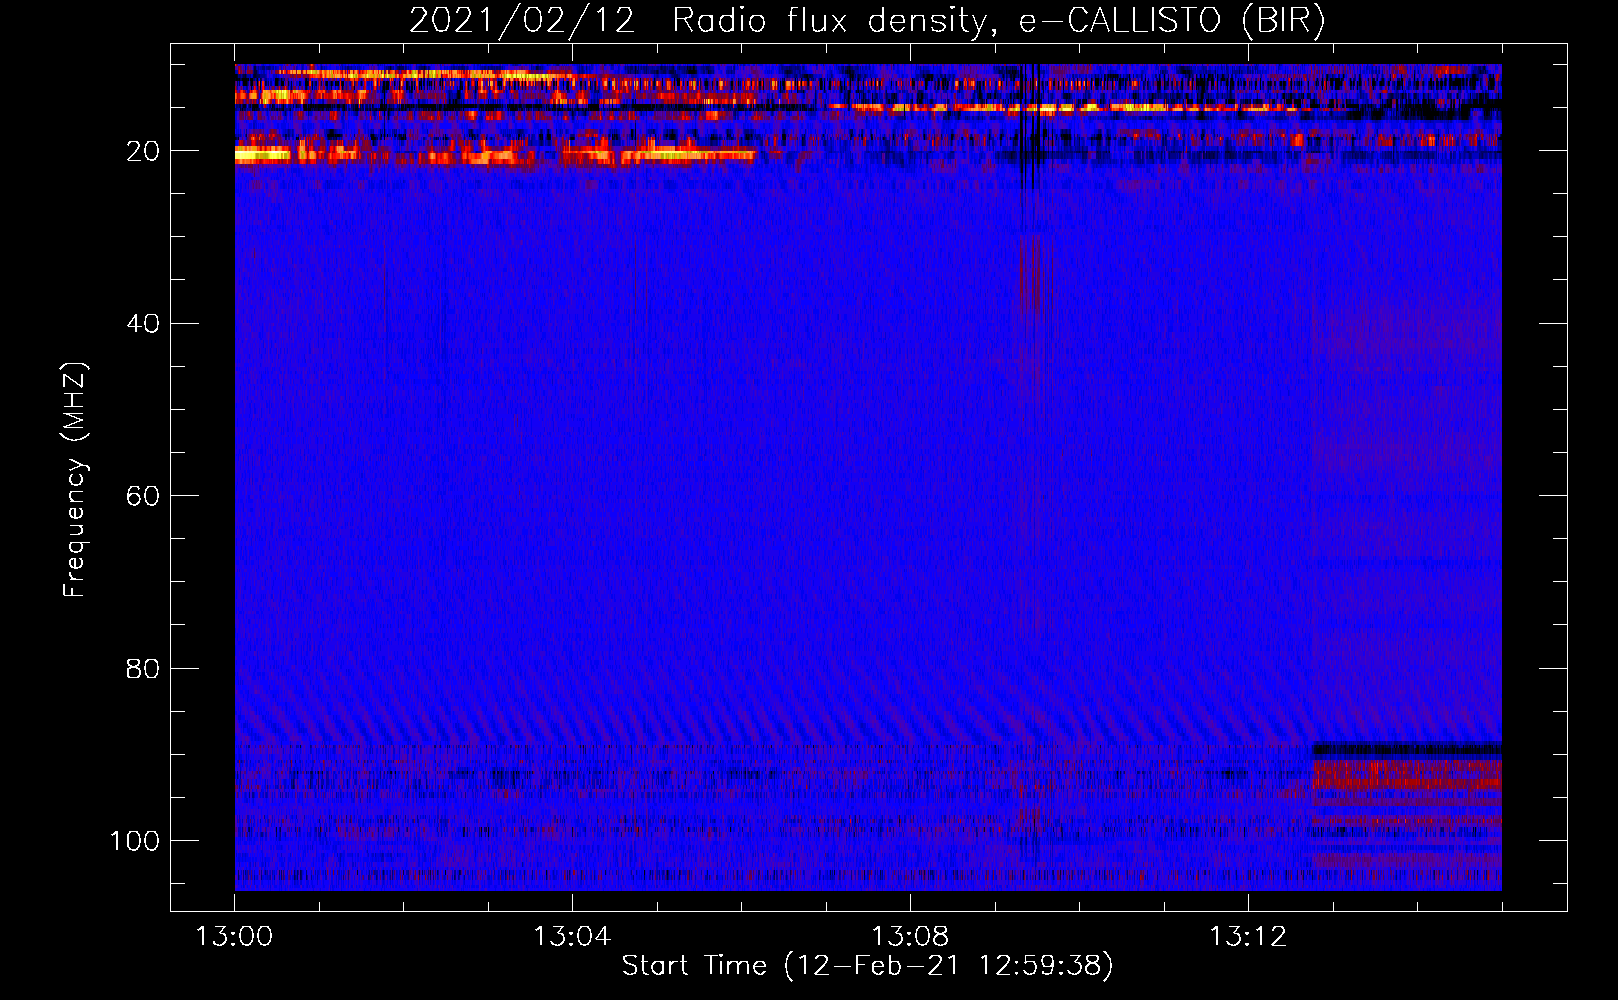This screenshot has height=1000, width=1618.
Task: Click the '13:00' time tick label
Action: click(234, 937)
